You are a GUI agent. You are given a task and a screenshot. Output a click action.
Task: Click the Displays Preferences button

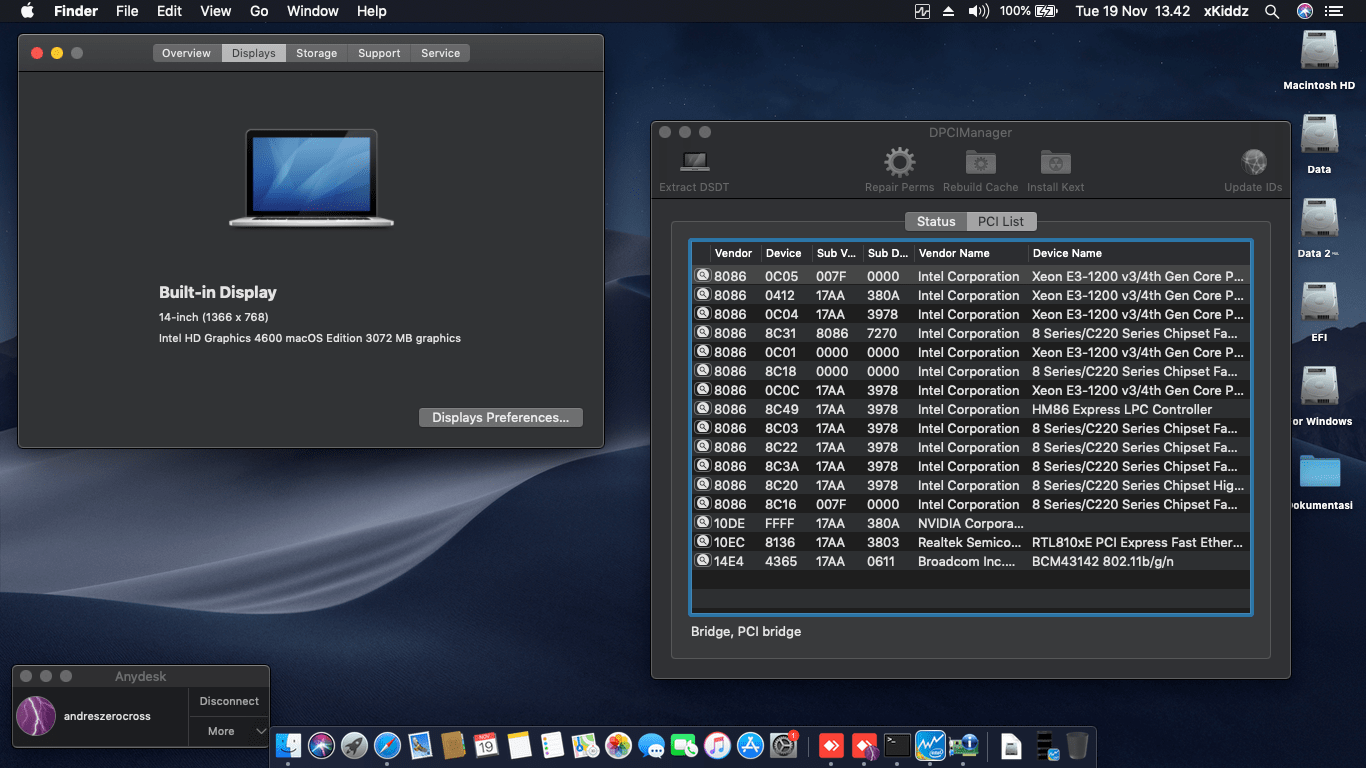[500, 418]
